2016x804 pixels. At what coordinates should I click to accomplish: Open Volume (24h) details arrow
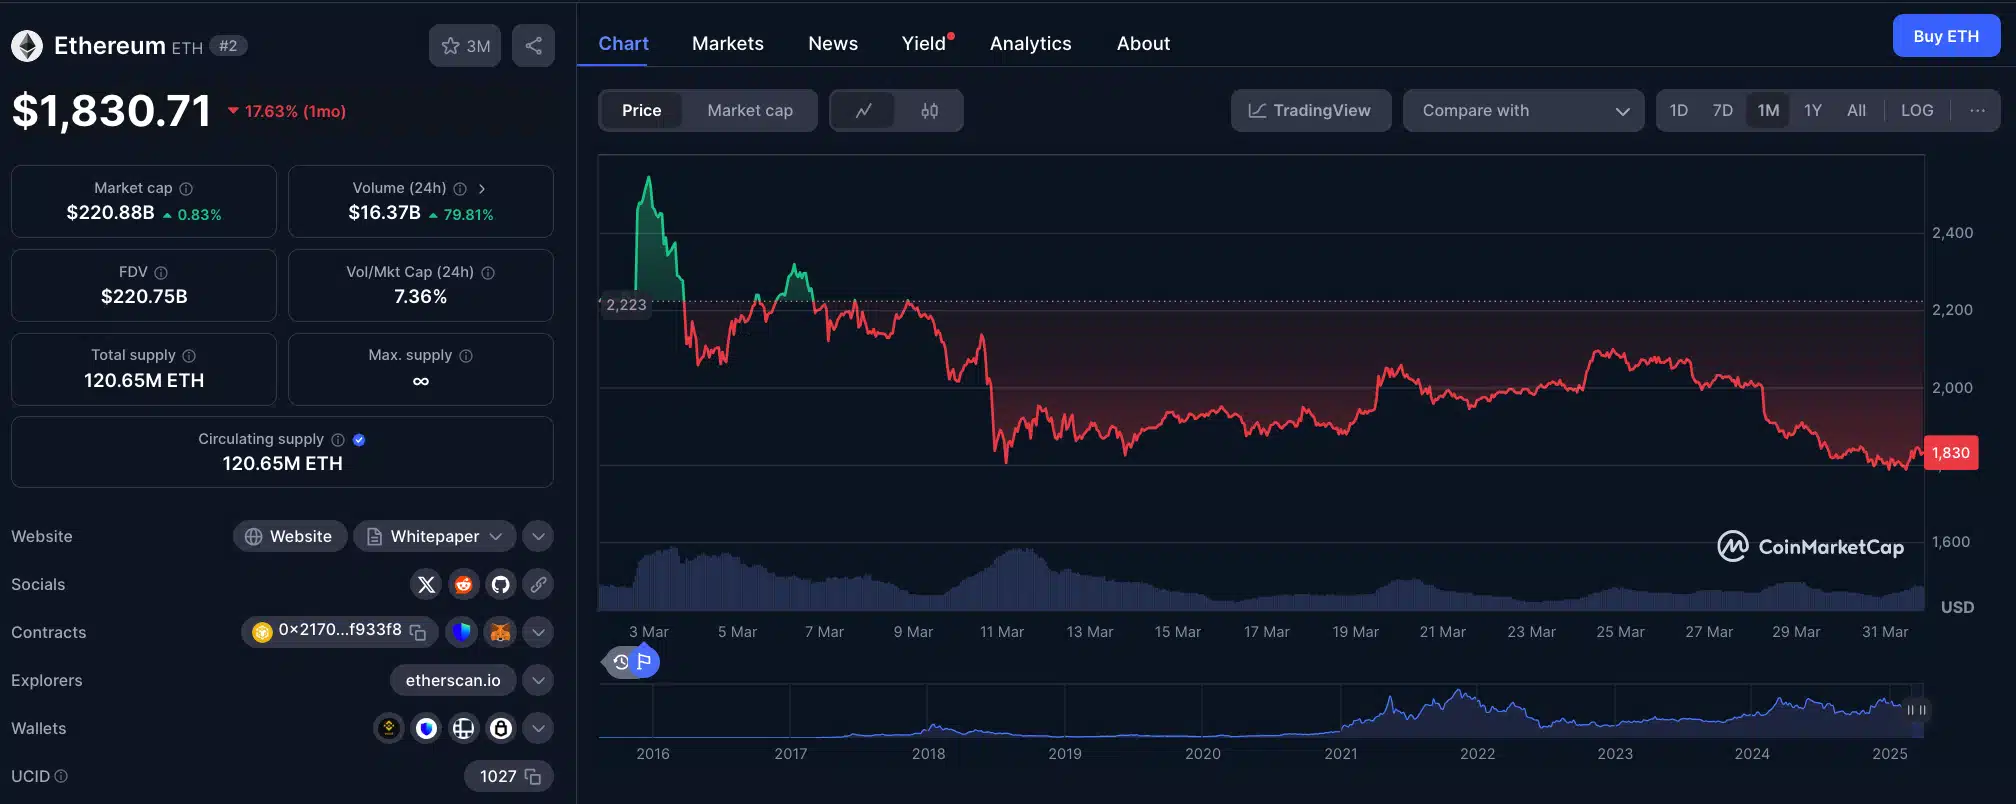pos(482,189)
